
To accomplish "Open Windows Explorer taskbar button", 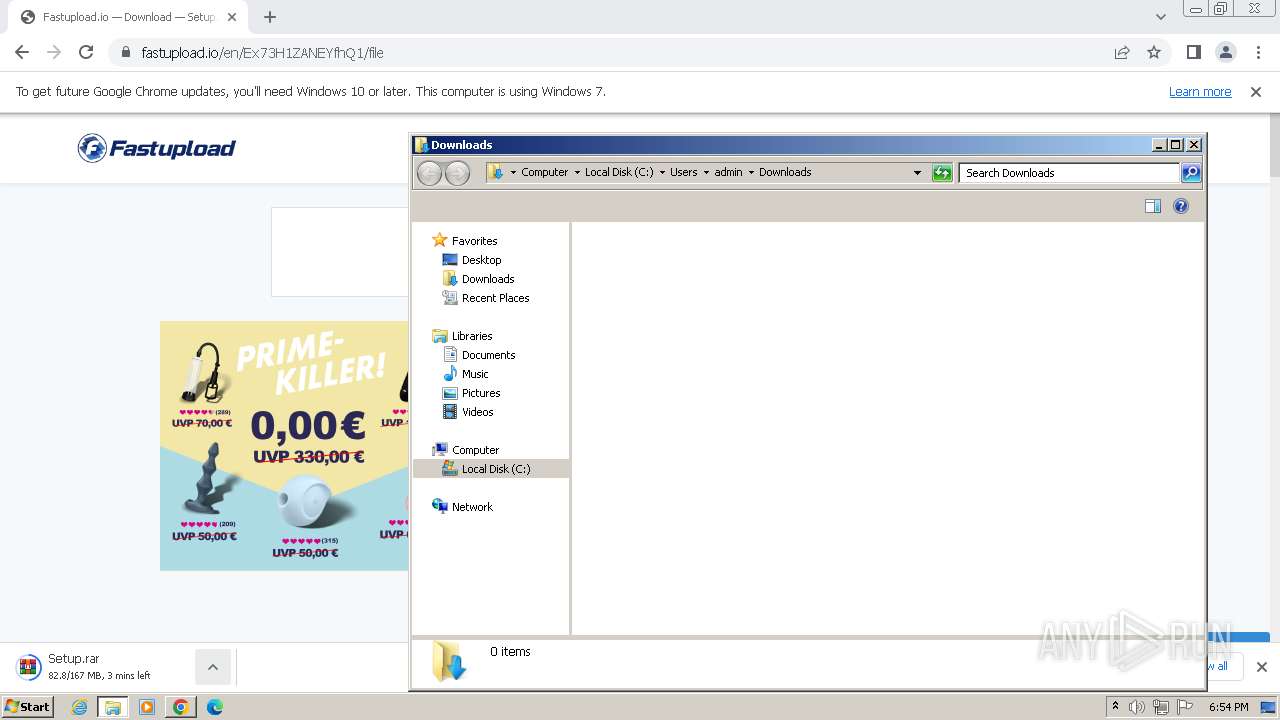I will [x=113, y=707].
